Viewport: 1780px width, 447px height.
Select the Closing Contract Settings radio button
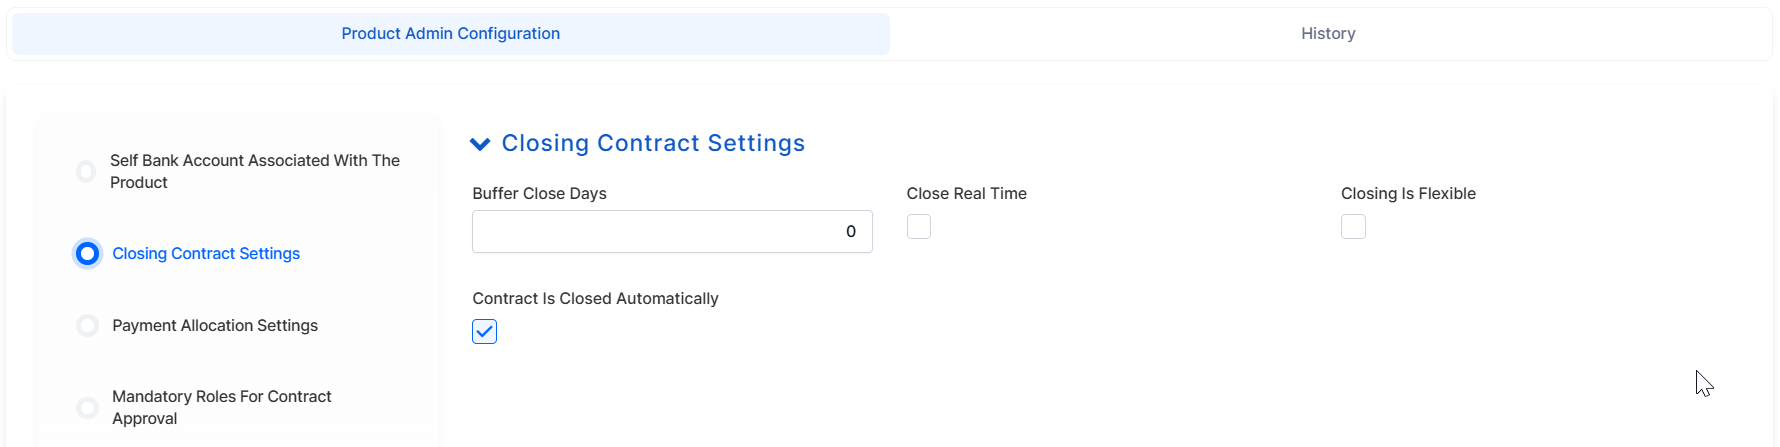point(88,254)
